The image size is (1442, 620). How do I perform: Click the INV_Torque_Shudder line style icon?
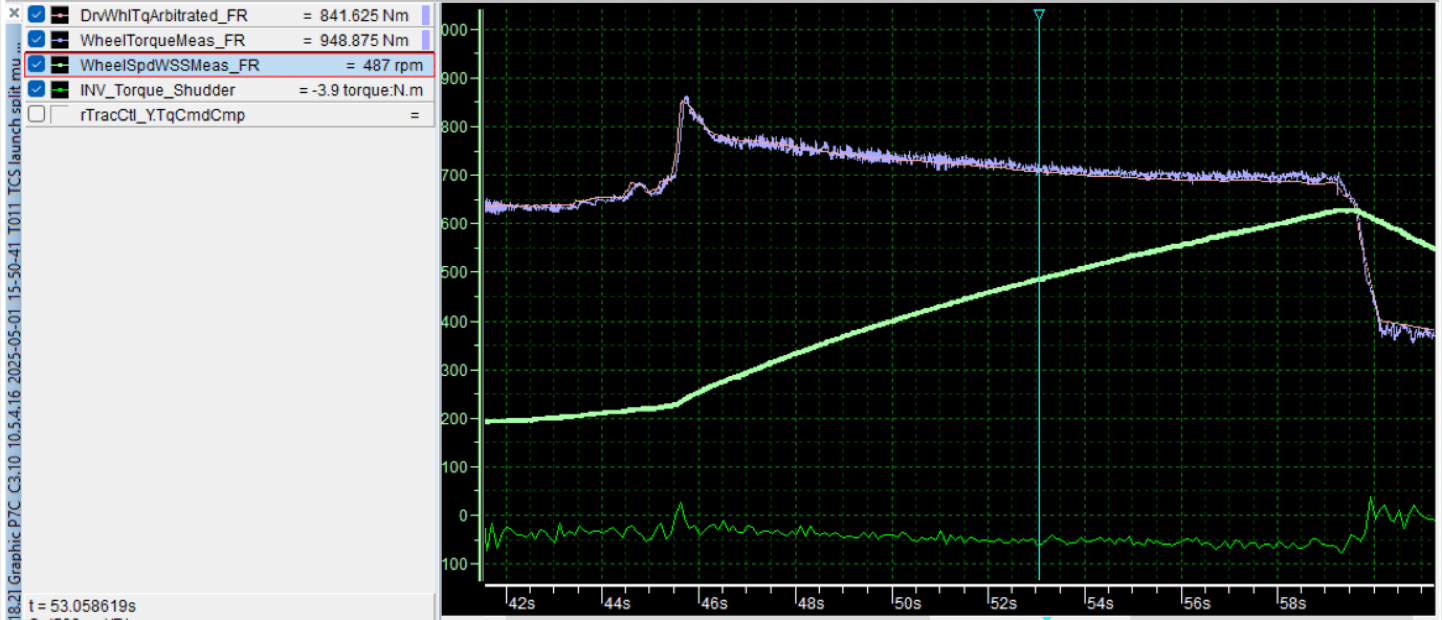click(60, 90)
